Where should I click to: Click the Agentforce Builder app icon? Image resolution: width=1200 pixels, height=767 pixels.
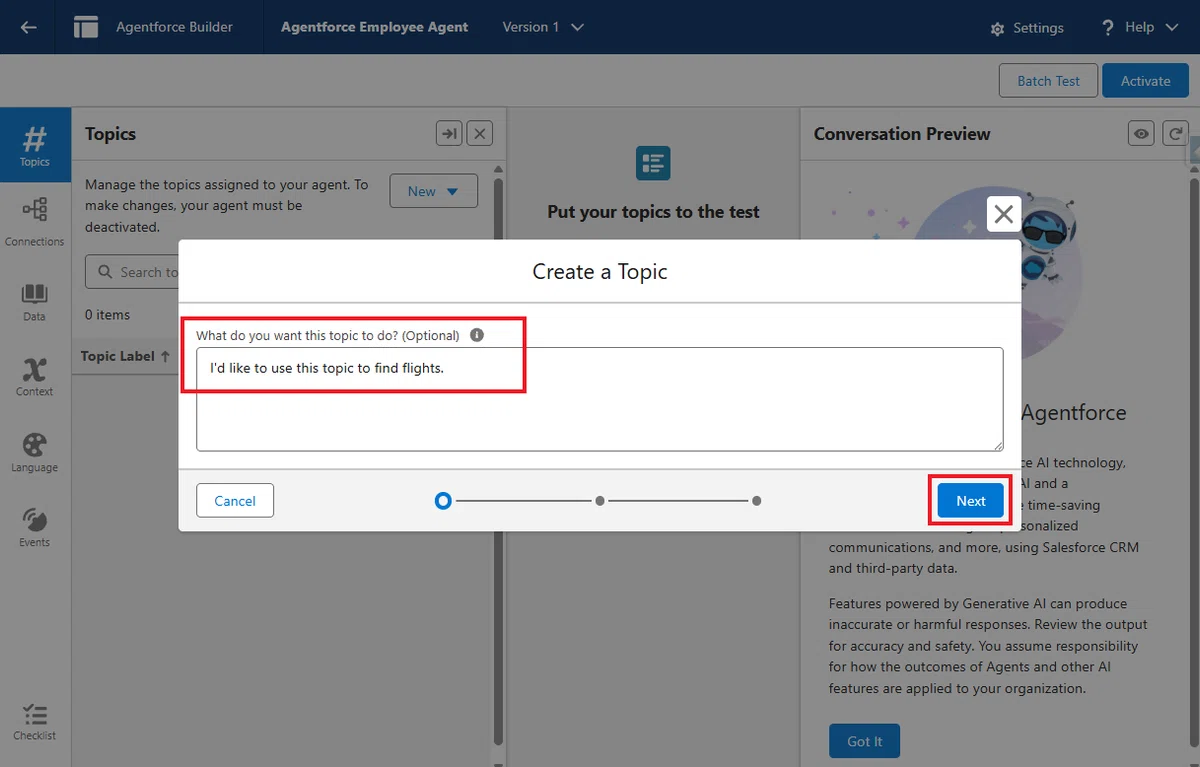click(x=86, y=27)
